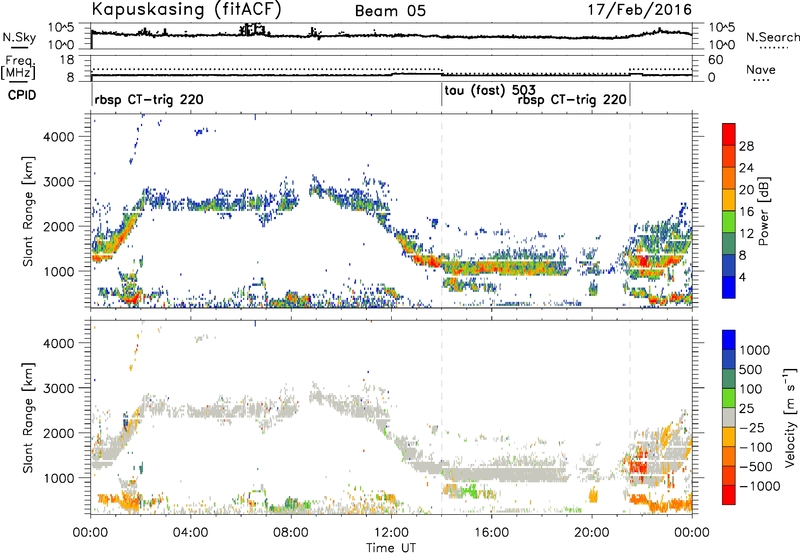Click the "4000" tick on the power panel
Image resolution: width=800 pixels, height=554 pixels.
click(x=59, y=137)
